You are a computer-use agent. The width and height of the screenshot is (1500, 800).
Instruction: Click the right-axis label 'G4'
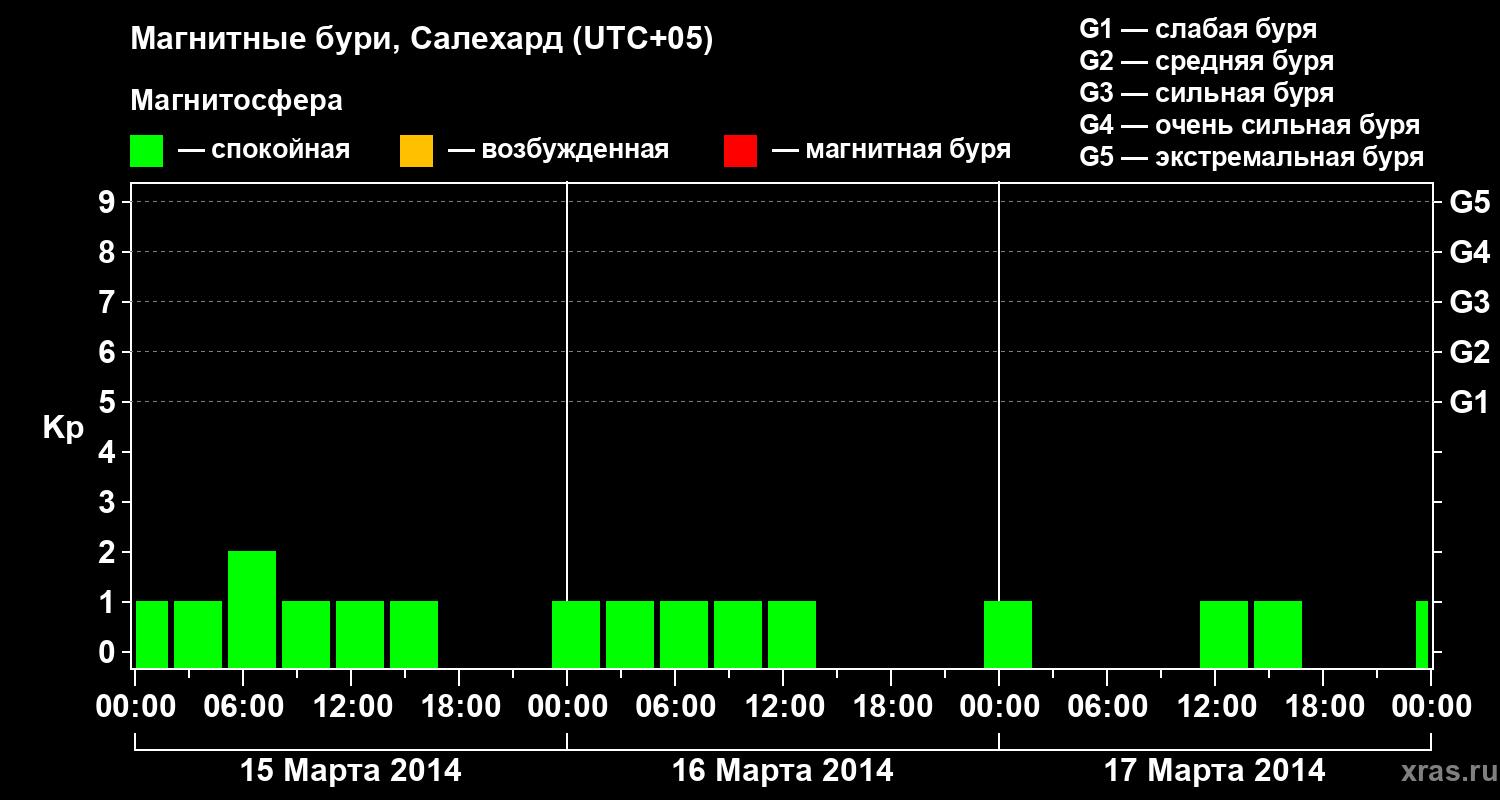[x=1470, y=253]
